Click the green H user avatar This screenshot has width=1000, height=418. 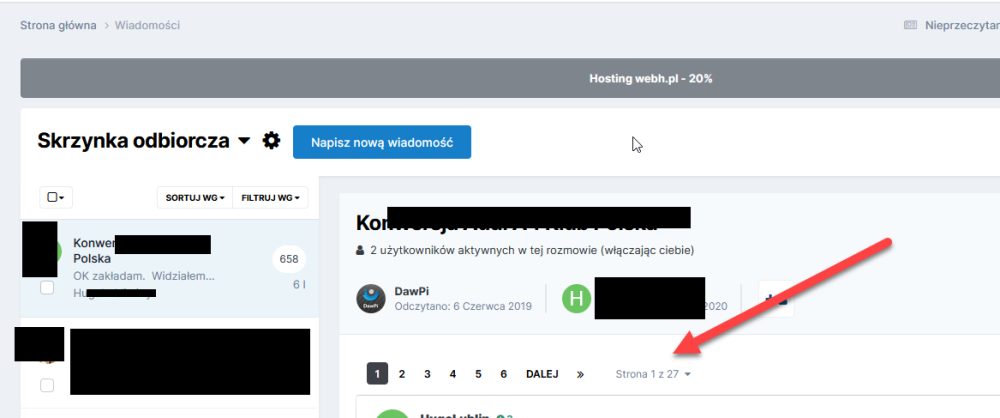click(x=576, y=299)
